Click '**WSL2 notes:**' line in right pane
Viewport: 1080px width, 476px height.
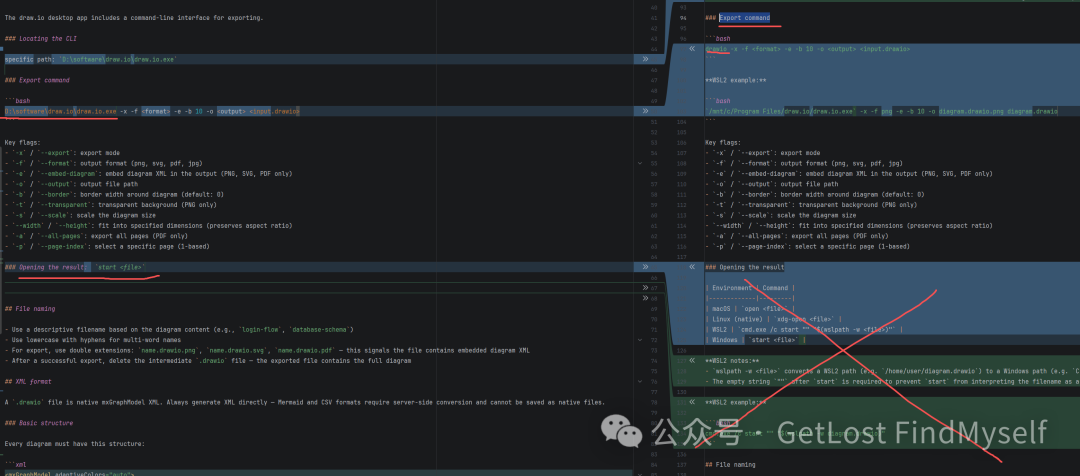pyautogui.click(x=733, y=360)
